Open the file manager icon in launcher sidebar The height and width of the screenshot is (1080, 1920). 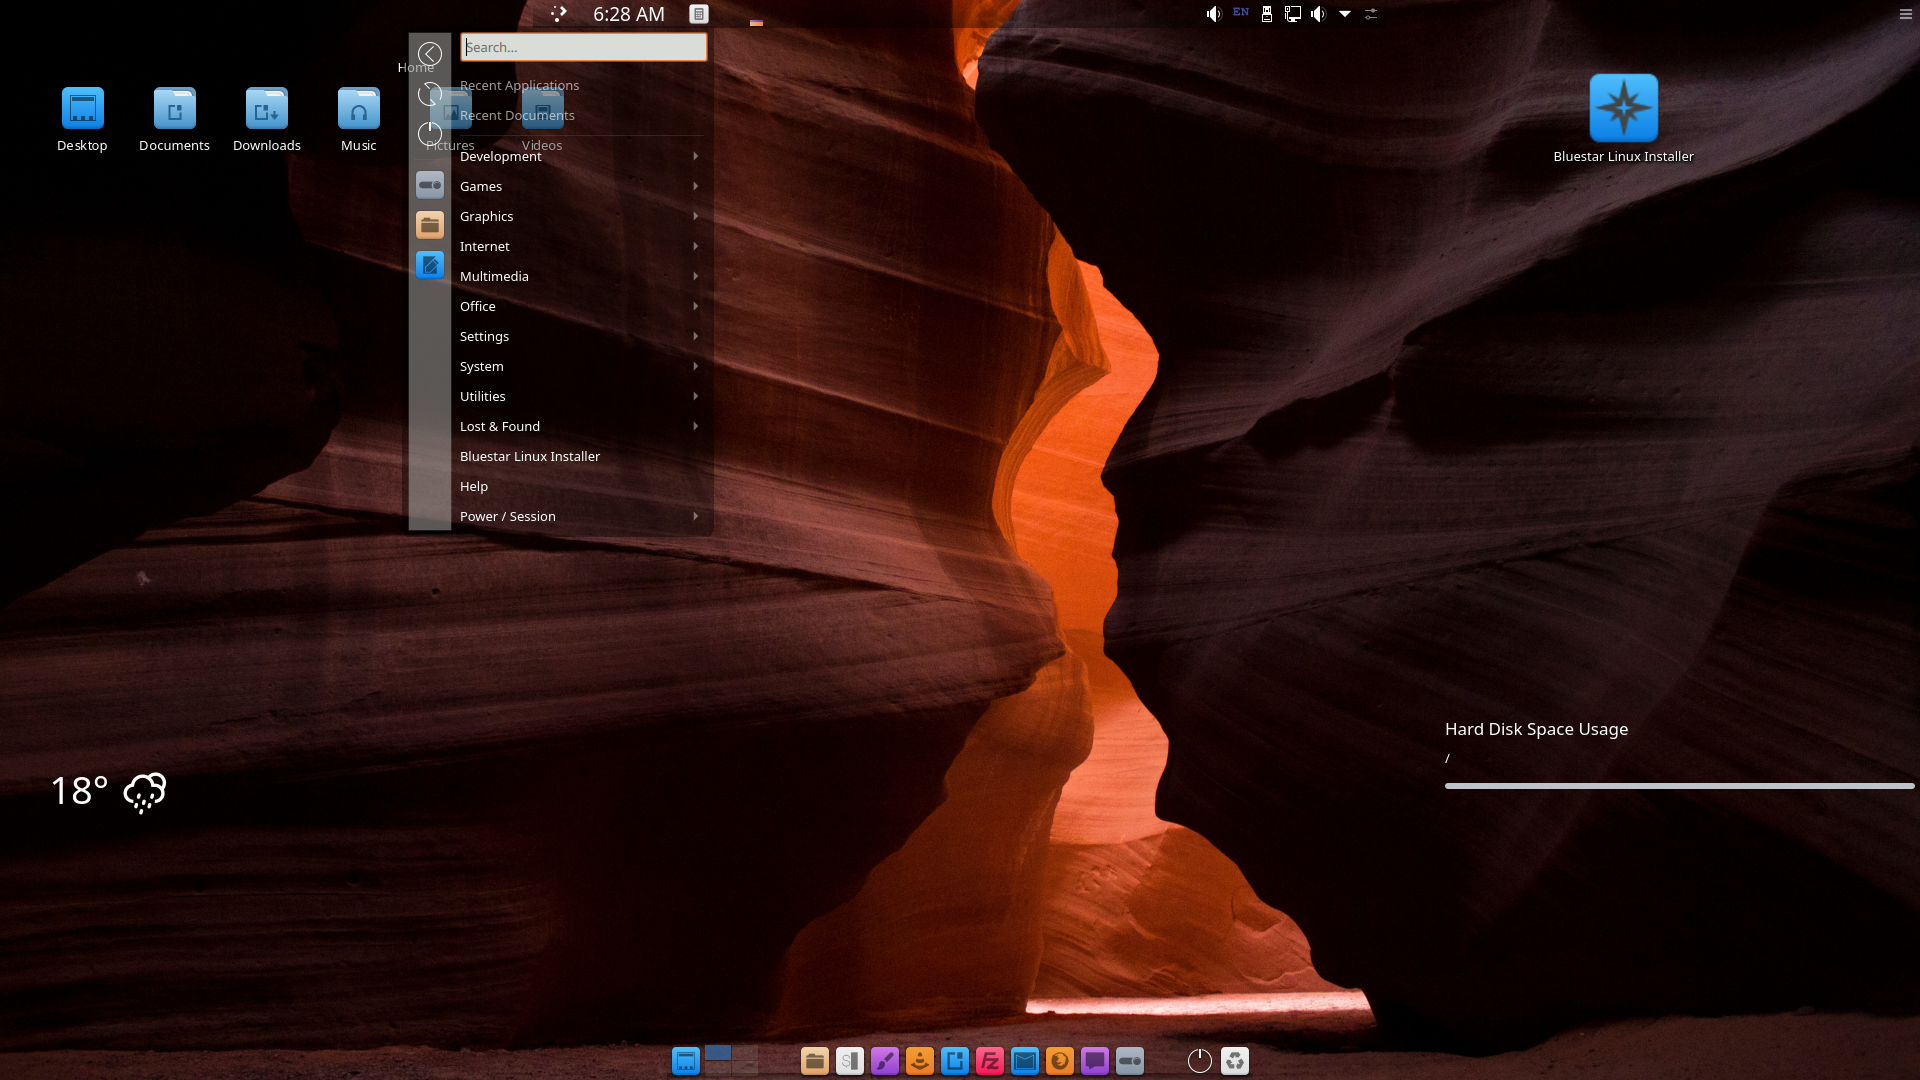tap(430, 225)
